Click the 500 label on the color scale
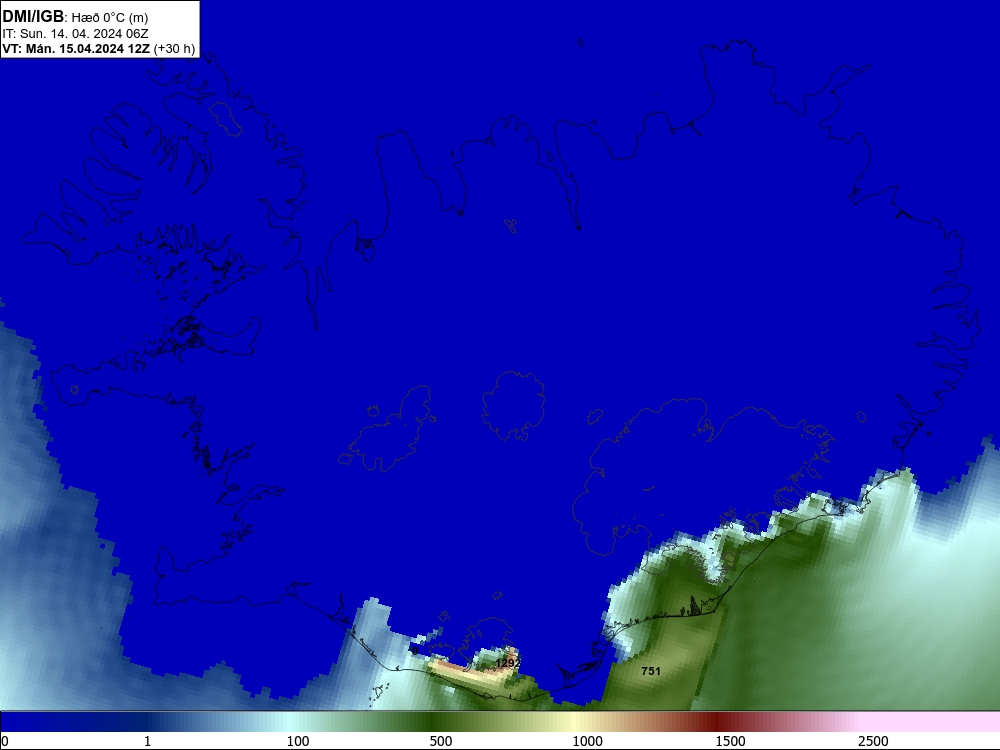The image size is (1000, 750). pyautogui.click(x=441, y=741)
